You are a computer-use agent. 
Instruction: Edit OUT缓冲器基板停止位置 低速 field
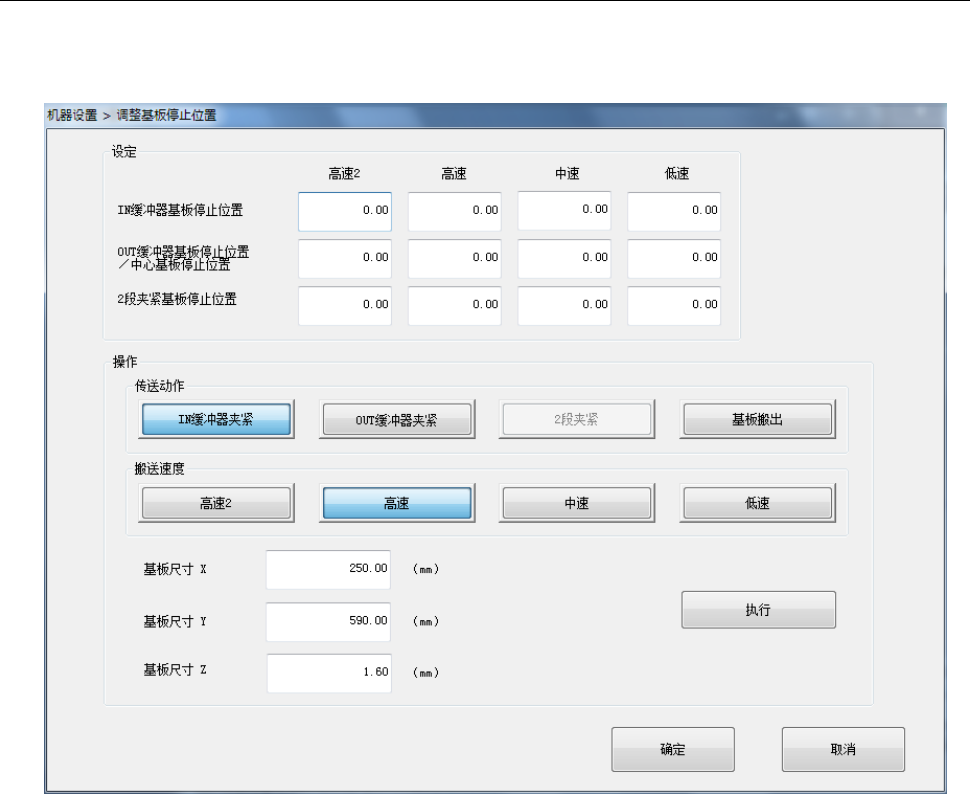674,259
